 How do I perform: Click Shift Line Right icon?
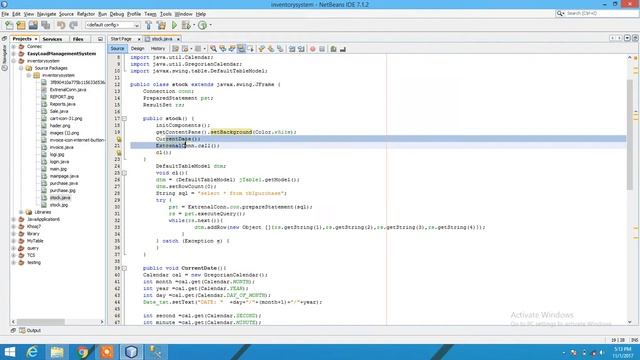301,49
